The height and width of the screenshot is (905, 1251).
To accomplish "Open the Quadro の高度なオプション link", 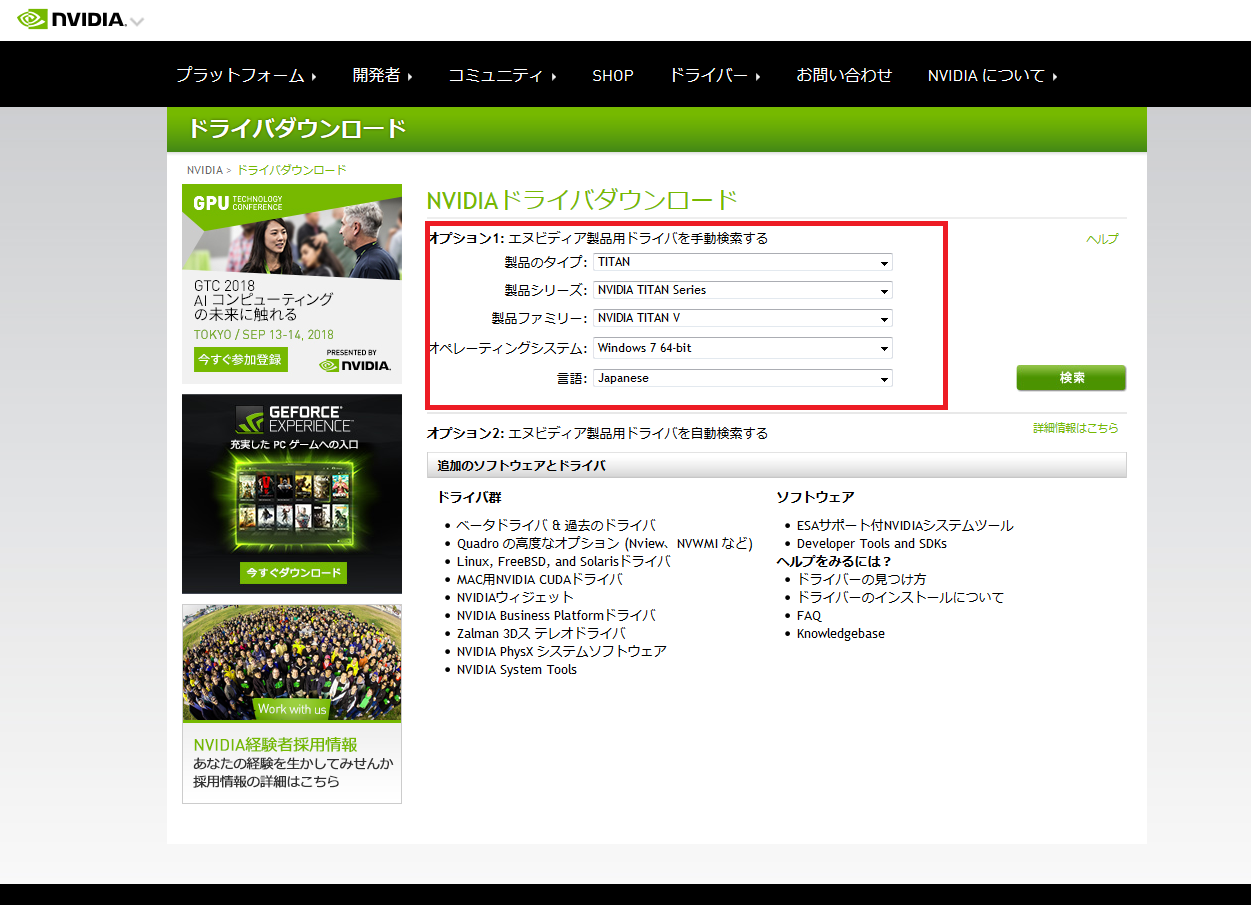I will click(604, 543).
